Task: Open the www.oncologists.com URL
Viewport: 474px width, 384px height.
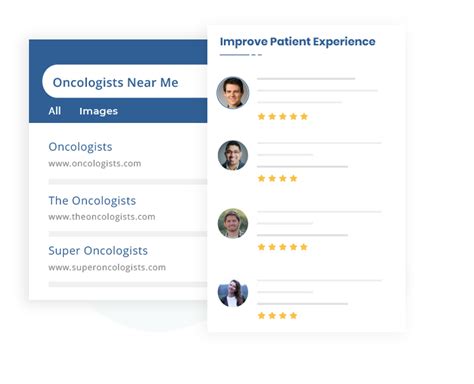Action: (x=95, y=163)
